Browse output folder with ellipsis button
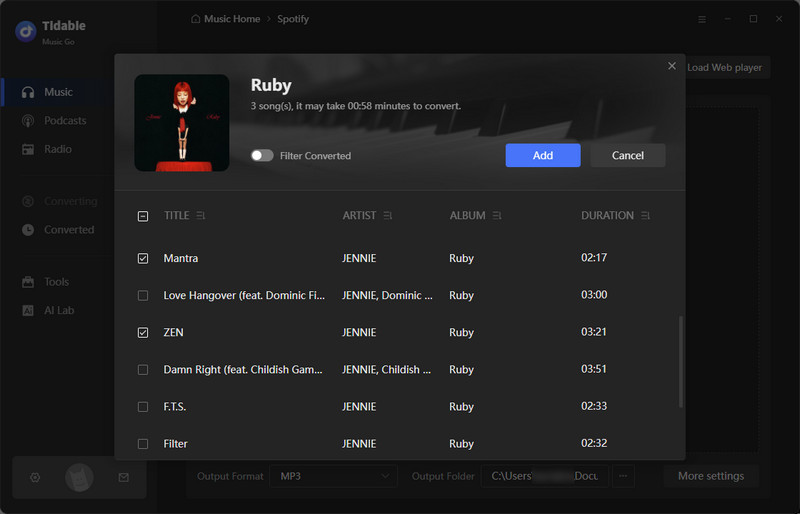The width and height of the screenshot is (800, 514). click(x=623, y=476)
